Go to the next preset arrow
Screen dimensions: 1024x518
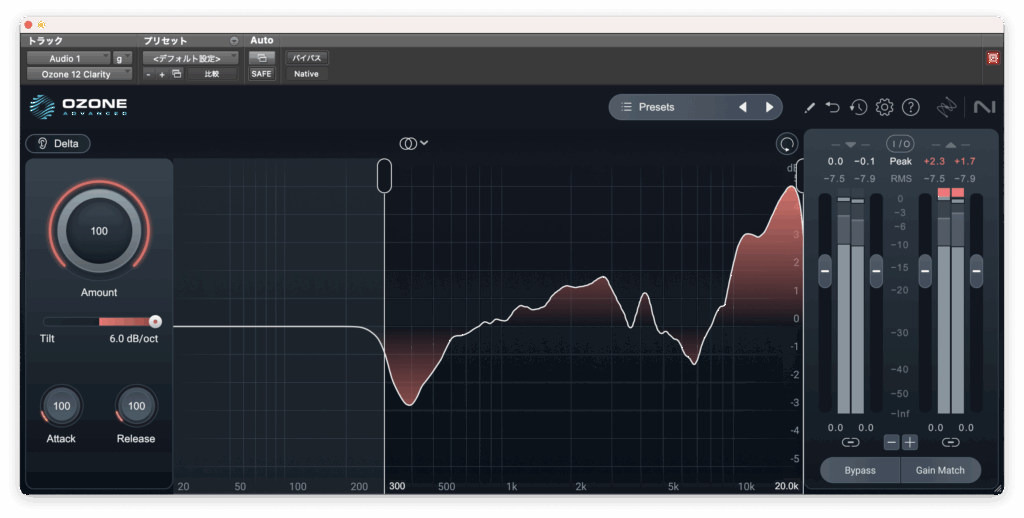pos(769,107)
